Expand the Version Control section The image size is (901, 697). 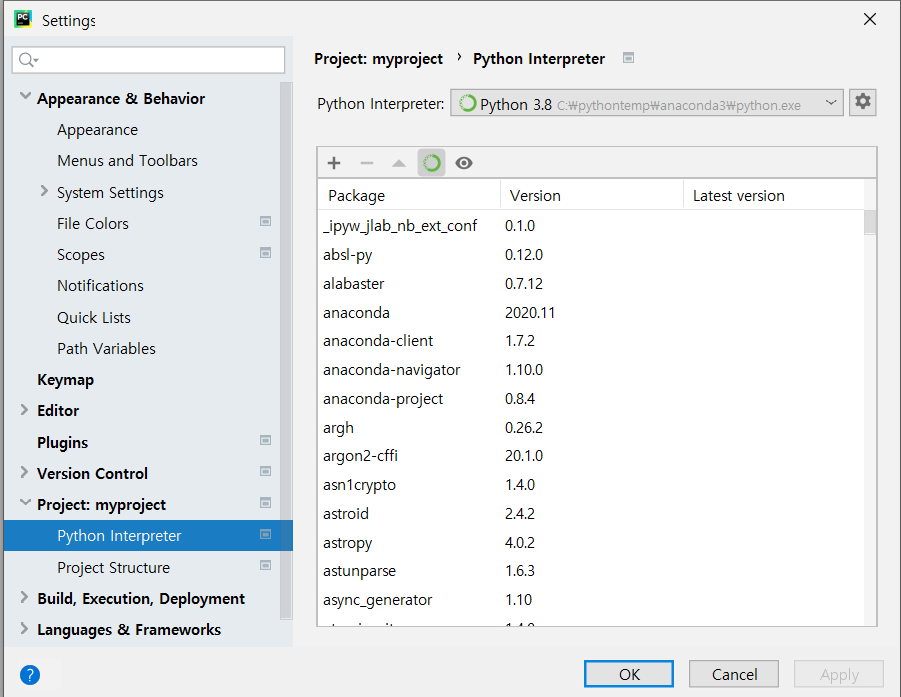pyautogui.click(x=24, y=472)
